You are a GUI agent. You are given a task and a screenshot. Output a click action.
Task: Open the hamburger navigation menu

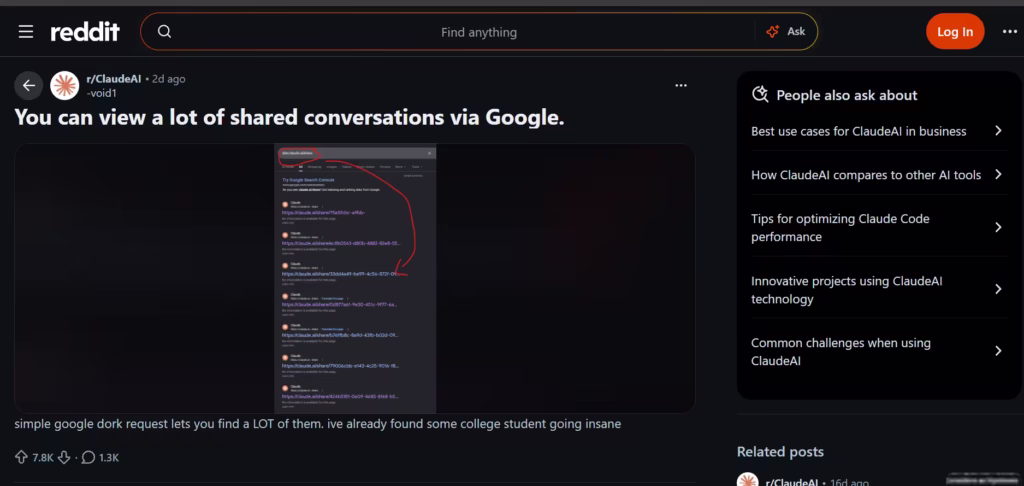(x=25, y=31)
